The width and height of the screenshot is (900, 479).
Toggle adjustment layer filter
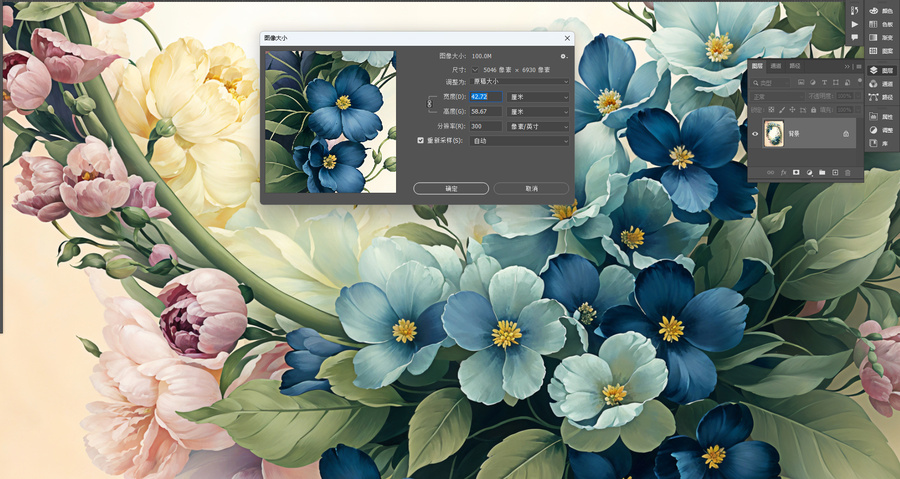tap(812, 83)
